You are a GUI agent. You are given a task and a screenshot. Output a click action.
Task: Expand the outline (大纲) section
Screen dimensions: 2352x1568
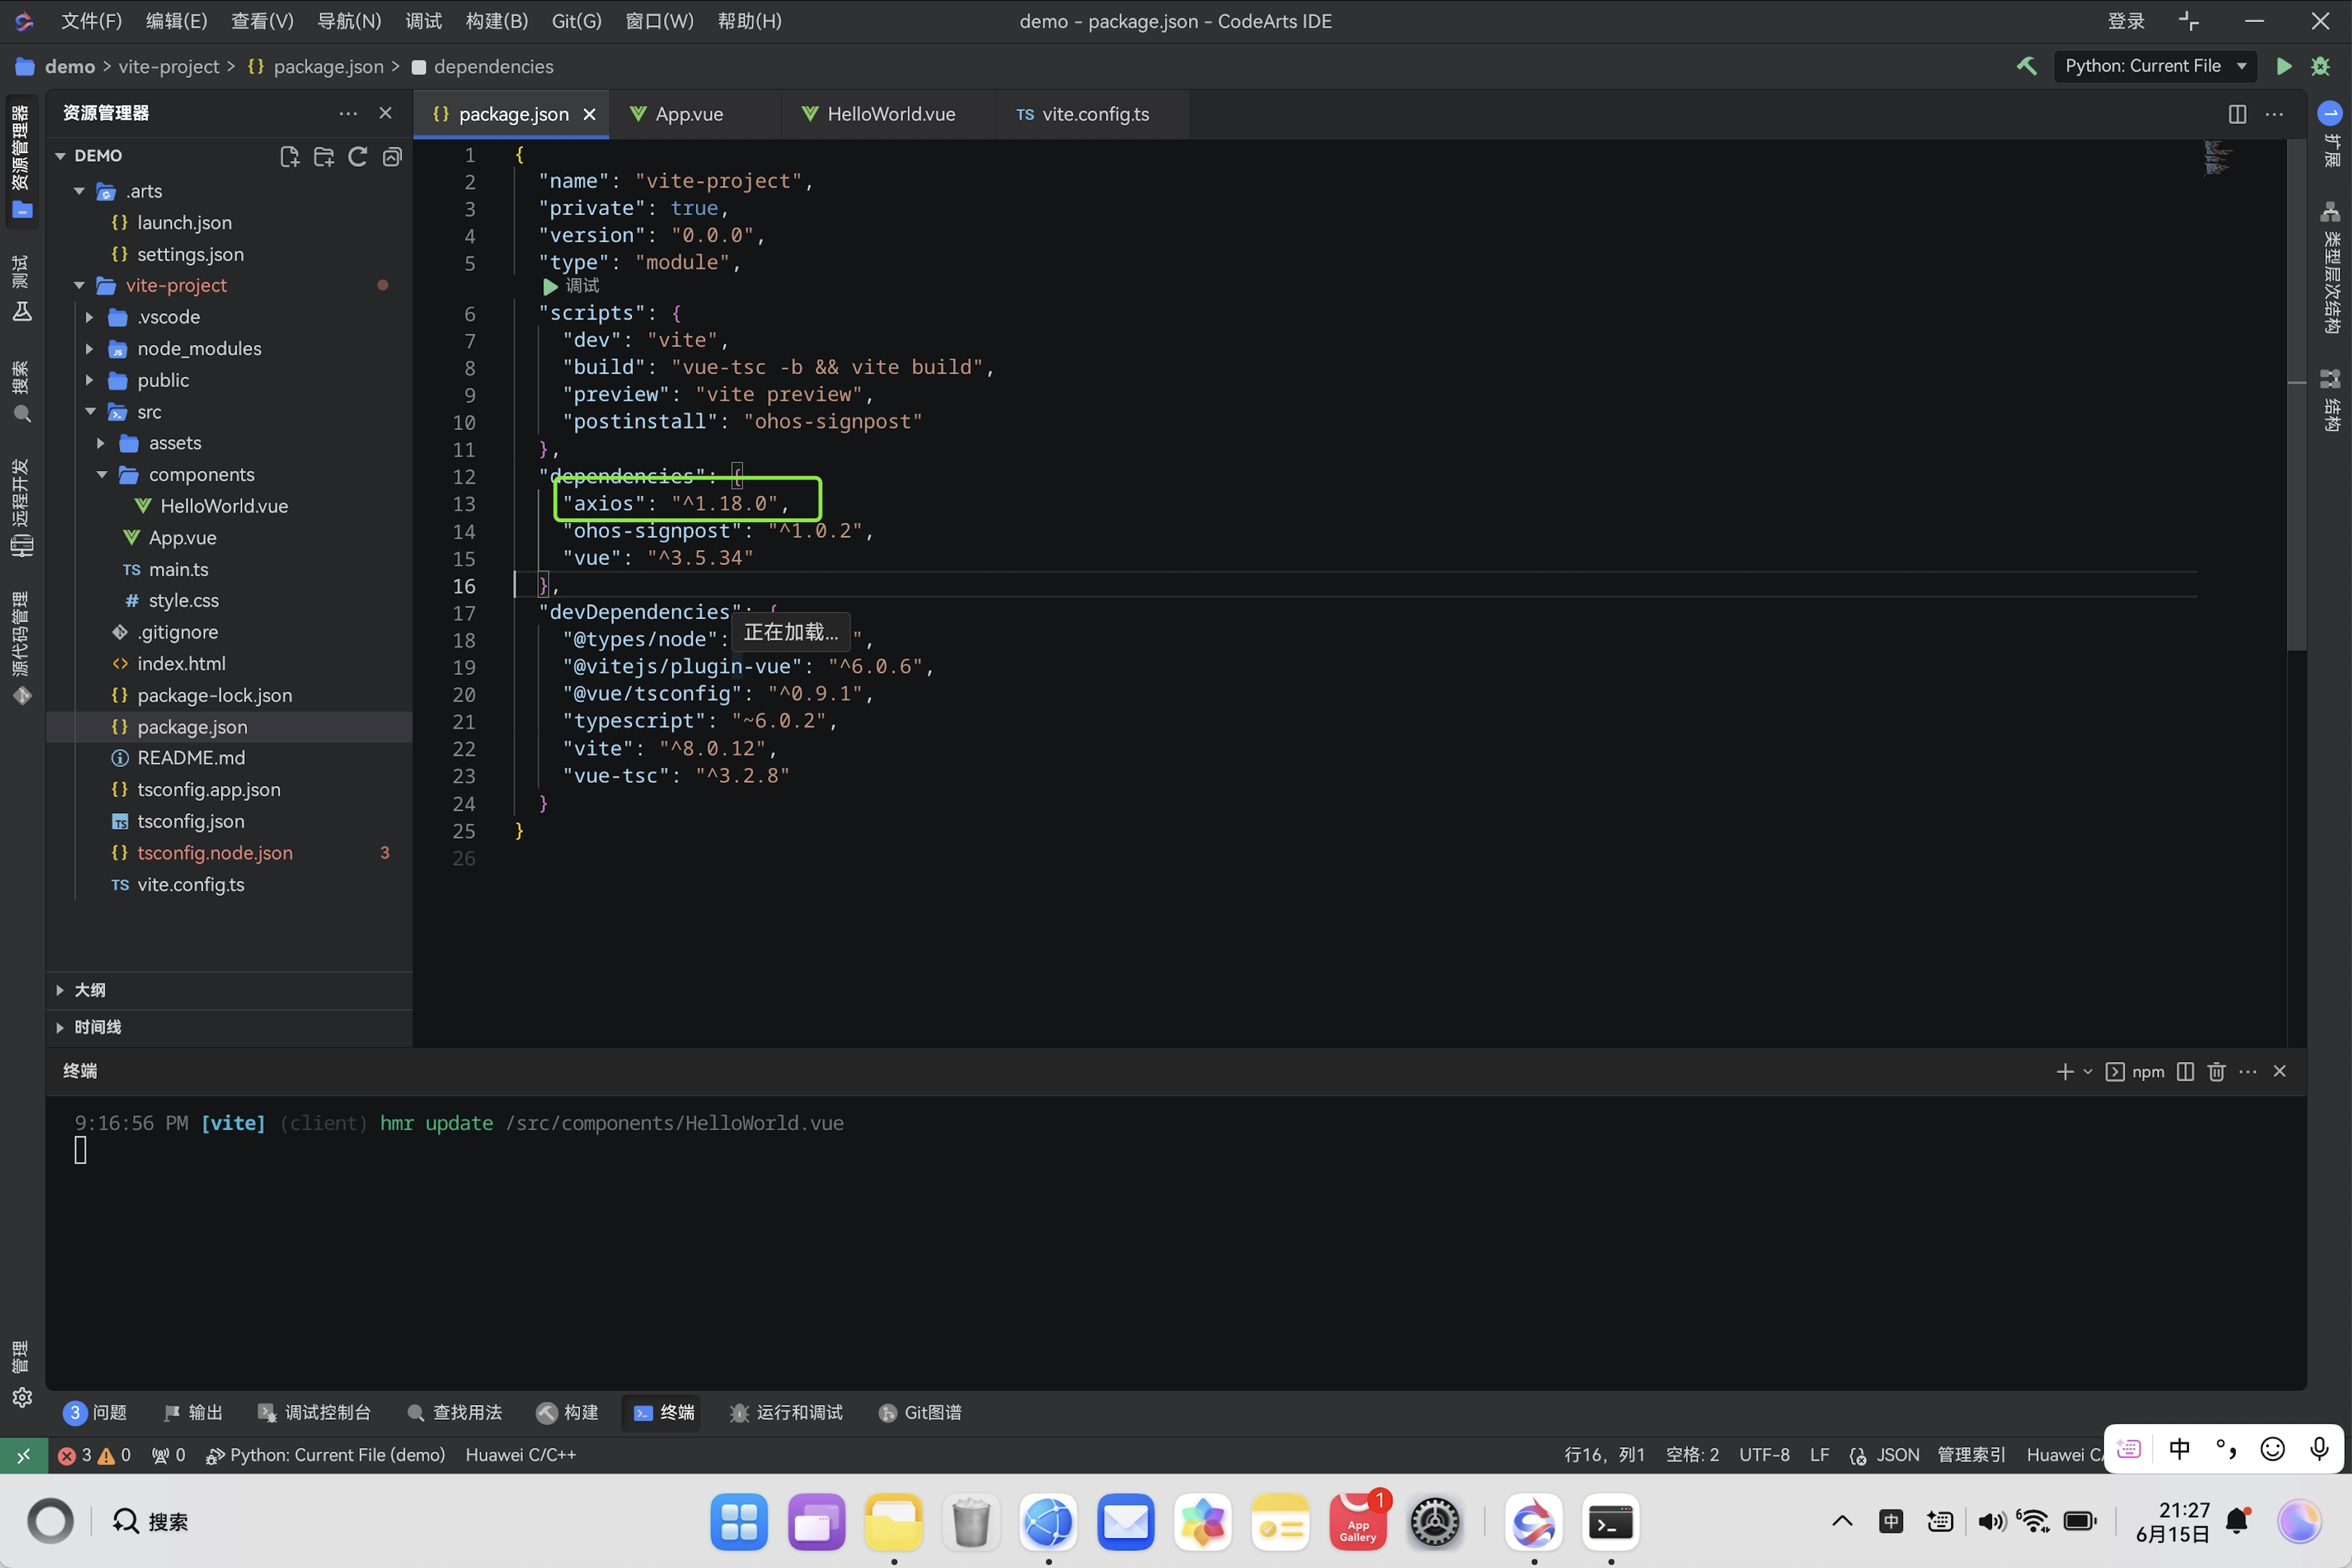pyautogui.click(x=229, y=990)
